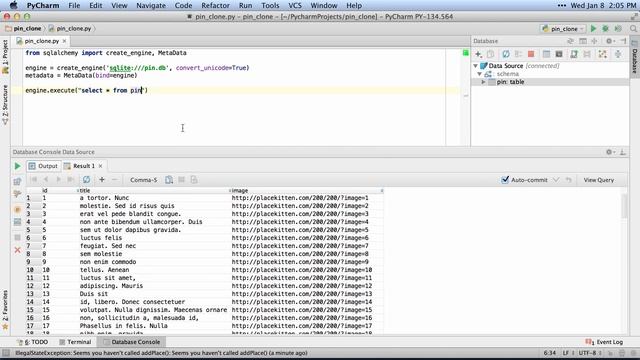Open the Apple menu
The height and width of the screenshot is (360, 640).
(x=13, y=5)
